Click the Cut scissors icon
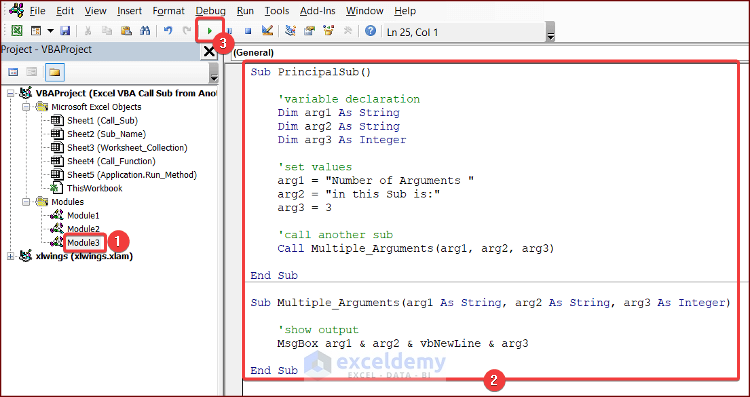 click(x=88, y=31)
